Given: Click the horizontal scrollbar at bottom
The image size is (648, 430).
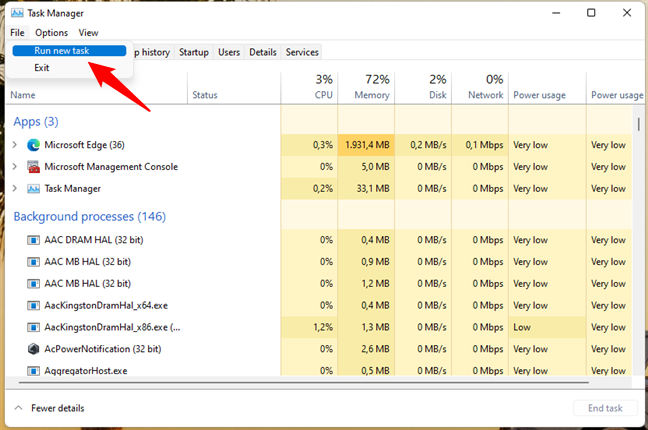Looking at the screenshot, I should pyautogui.click(x=304, y=383).
